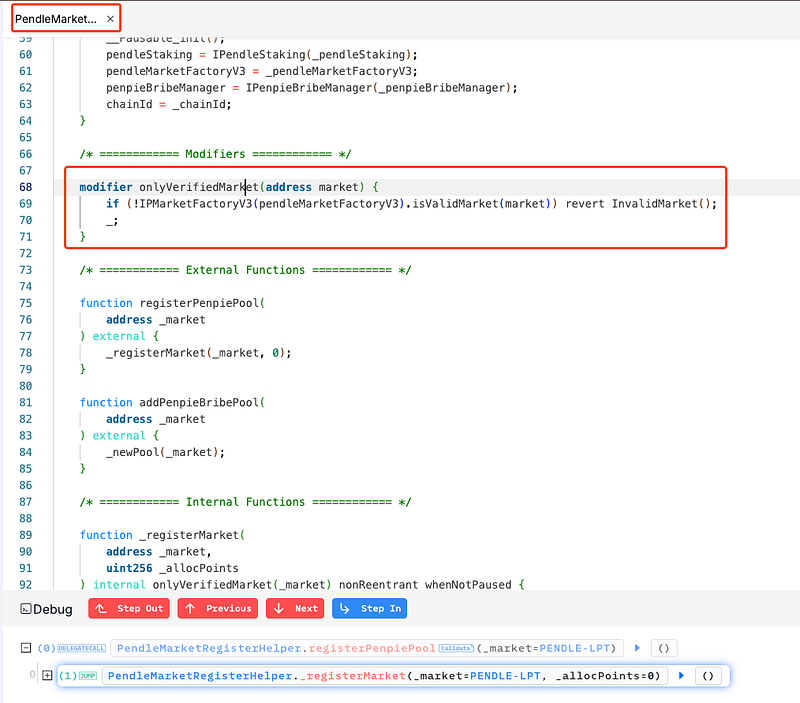This screenshot has width=800, height=703.
Task: Click the JUMP badge on trace row
Action: [x=89, y=676]
